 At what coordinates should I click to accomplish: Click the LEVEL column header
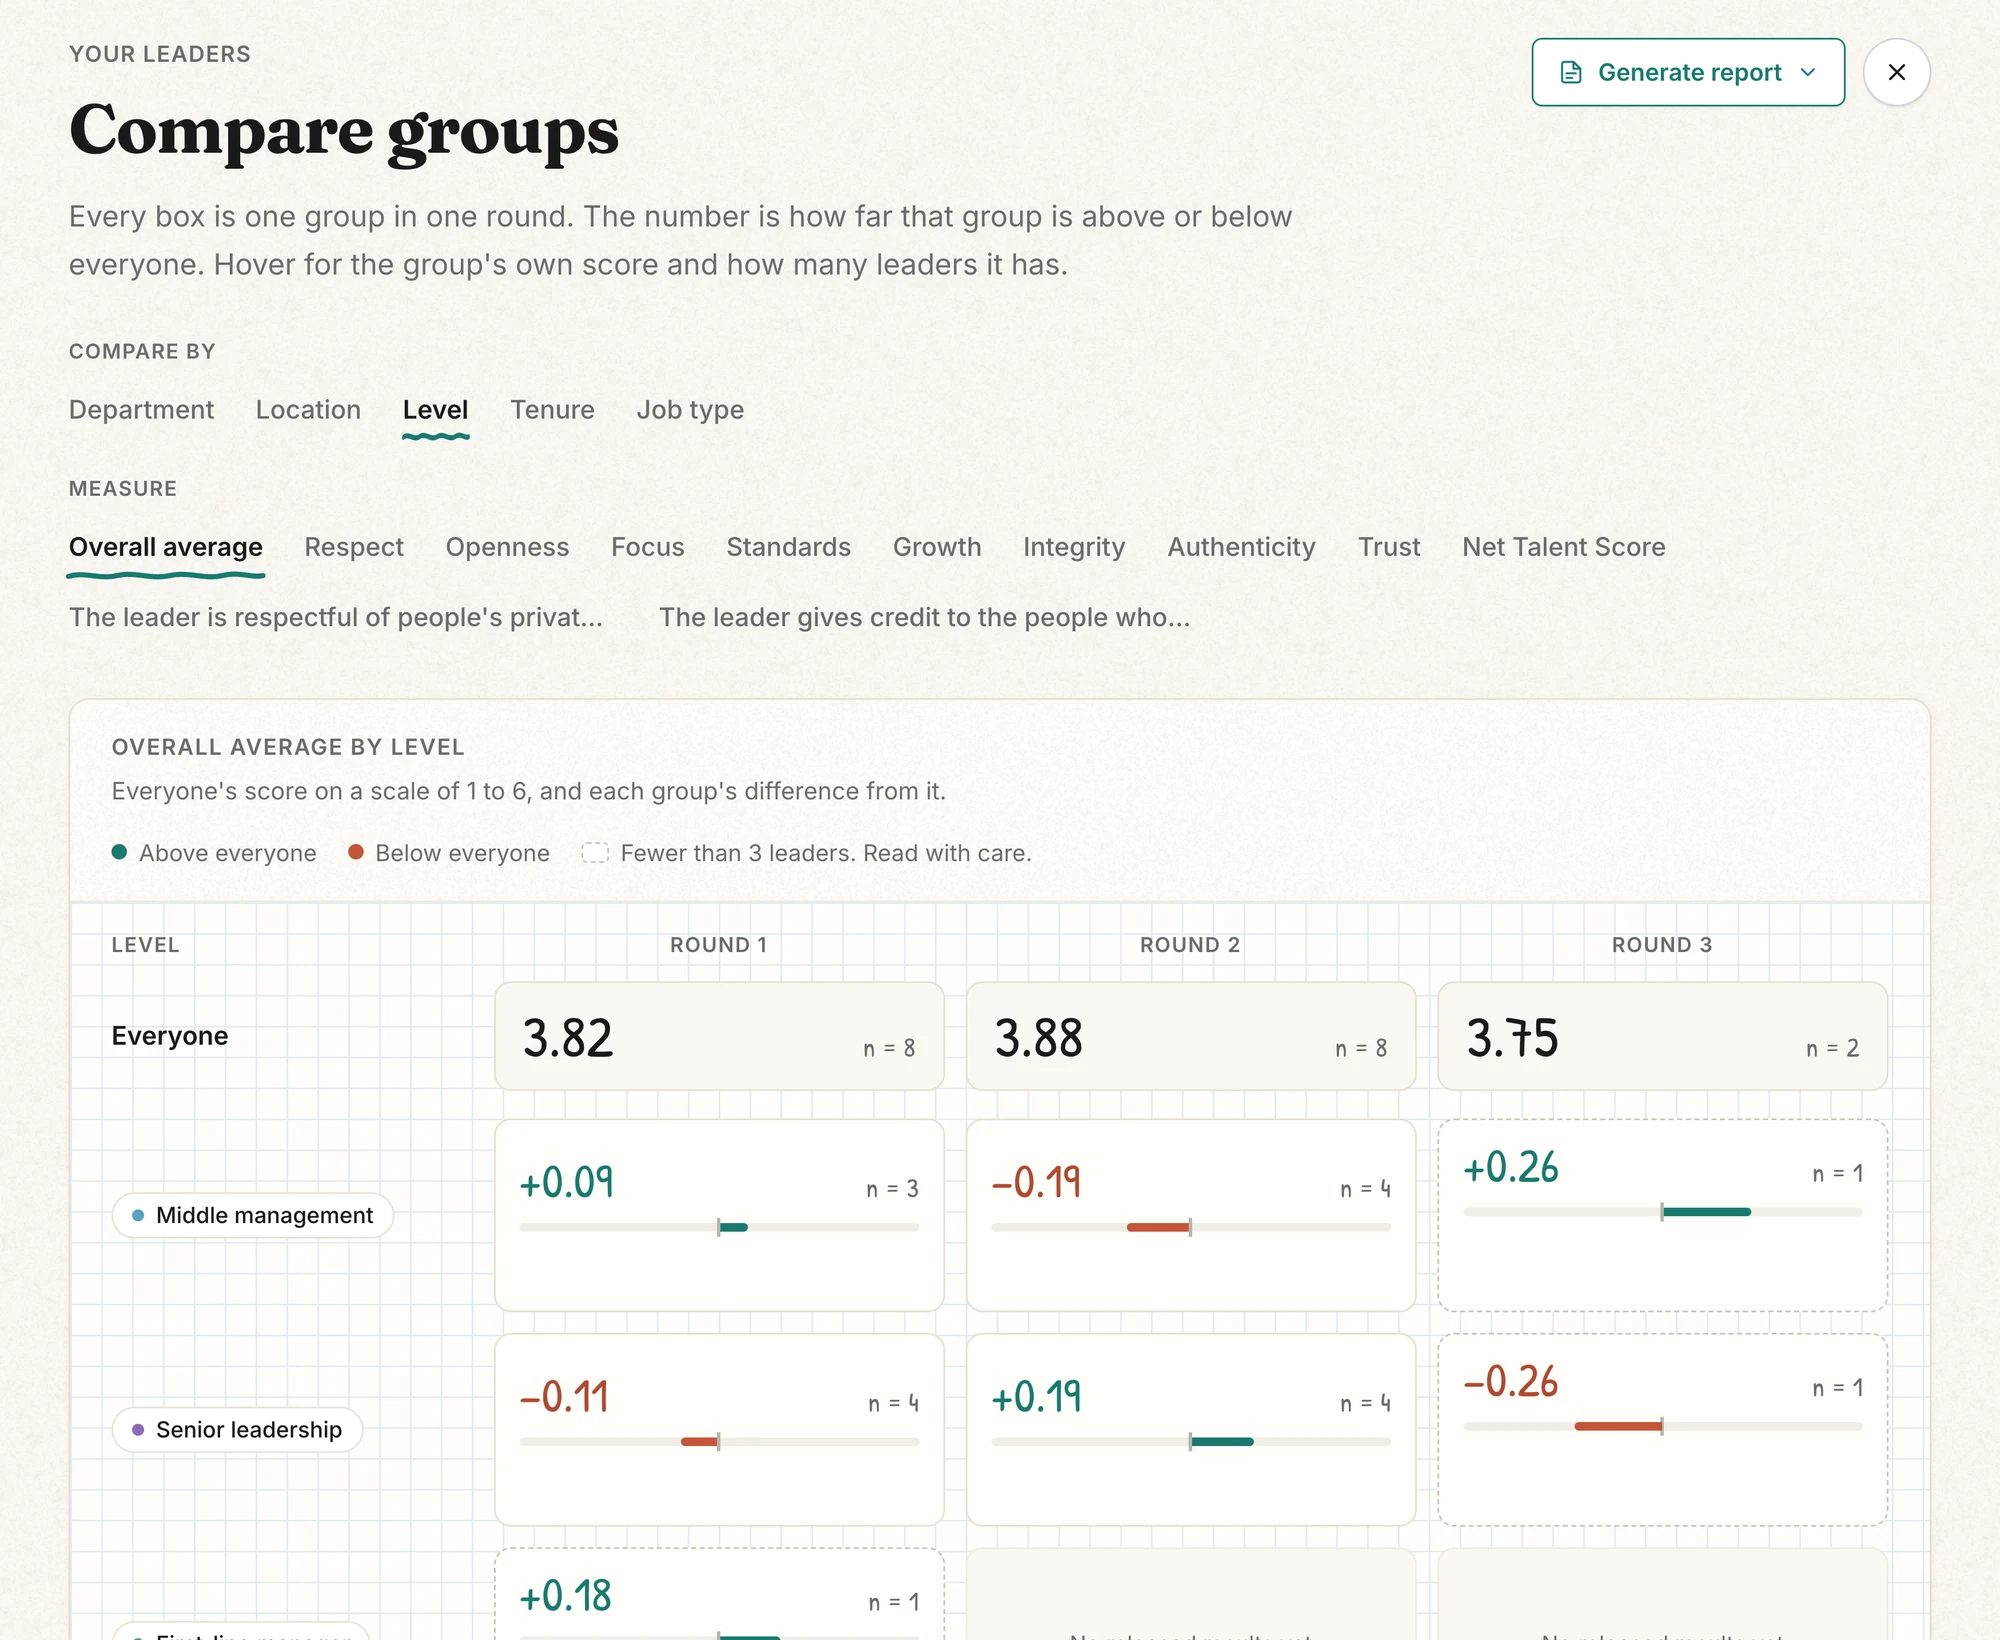coord(145,945)
